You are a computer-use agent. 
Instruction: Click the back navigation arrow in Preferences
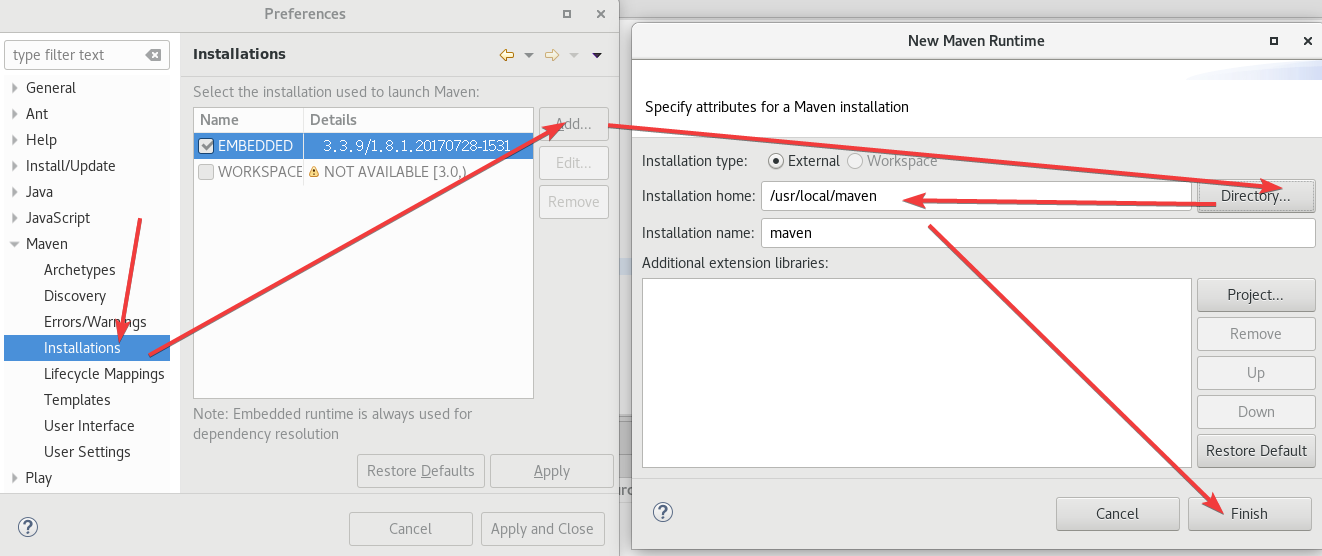(x=507, y=55)
